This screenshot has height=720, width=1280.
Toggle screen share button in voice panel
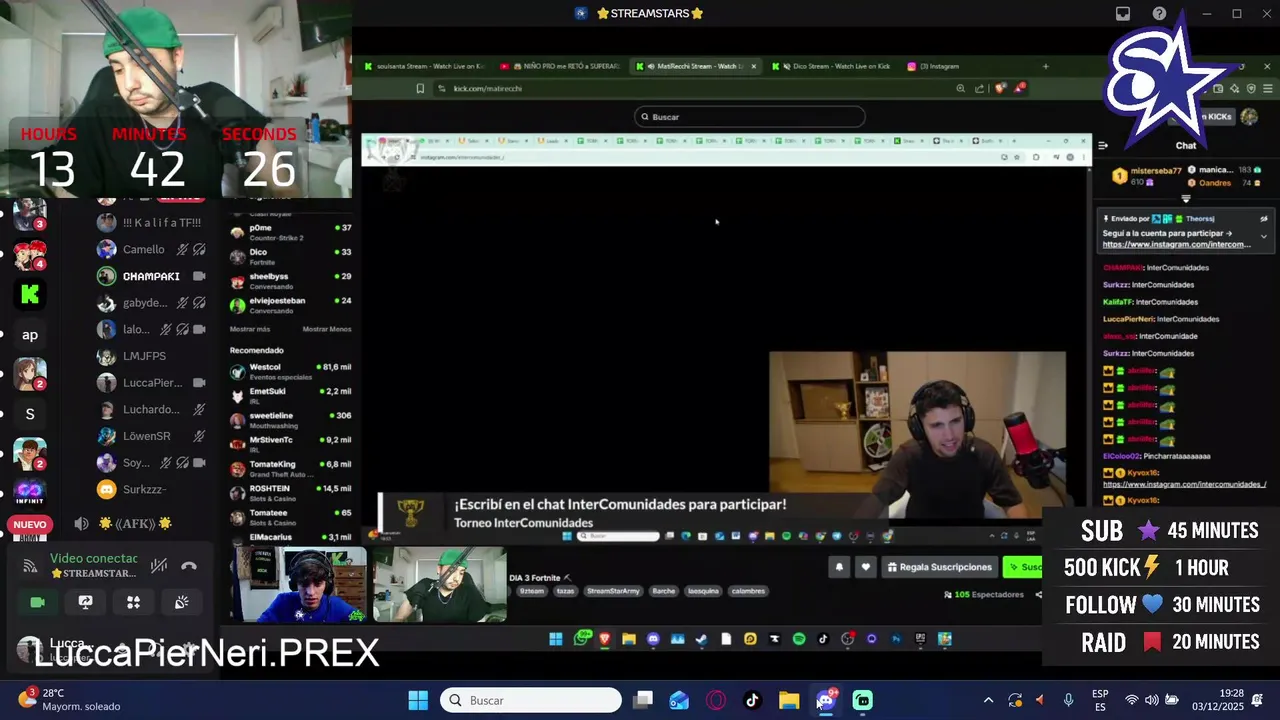pos(85,602)
